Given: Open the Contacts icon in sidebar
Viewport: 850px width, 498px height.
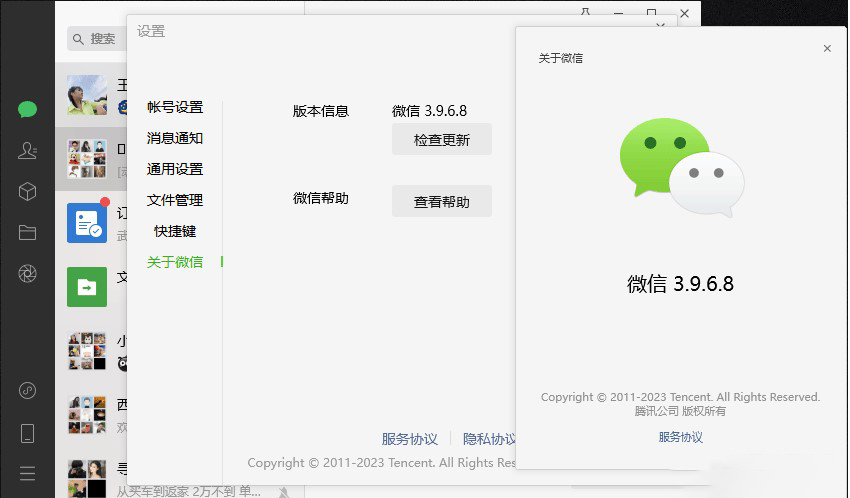Looking at the screenshot, I should click(x=27, y=150).
